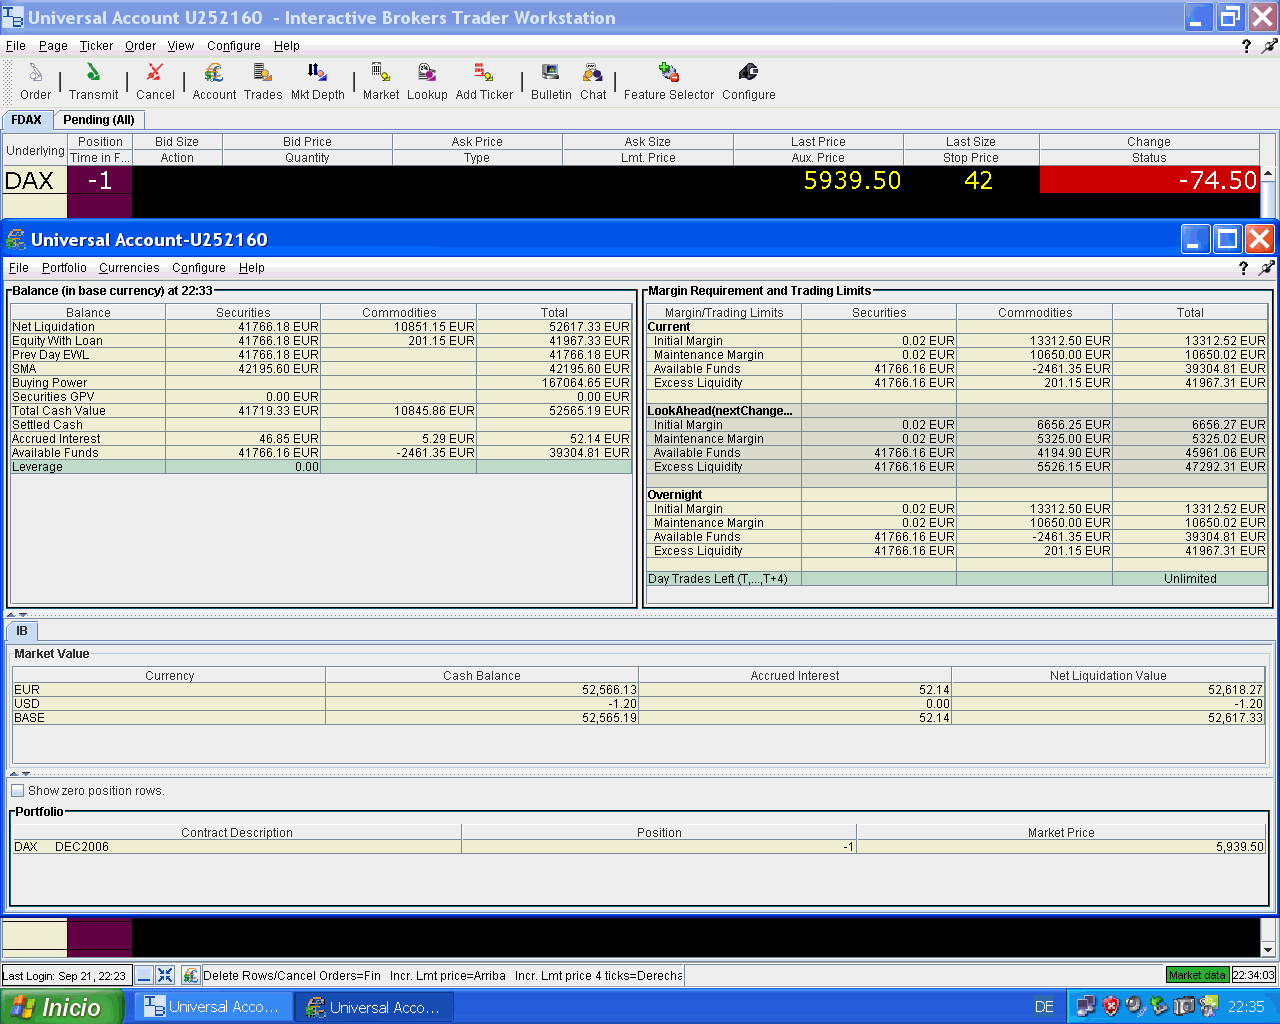Click the Net Liquidation Value column header

1108,675
